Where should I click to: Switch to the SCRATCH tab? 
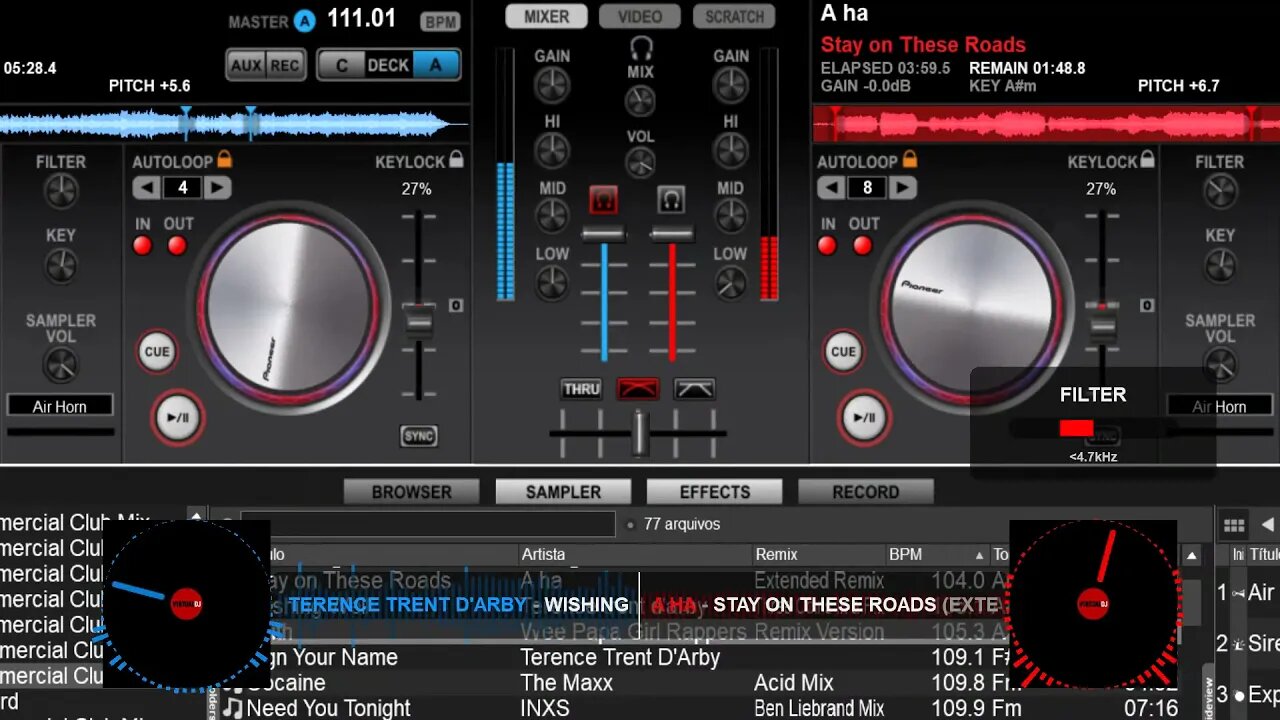(x=734, y=16)
